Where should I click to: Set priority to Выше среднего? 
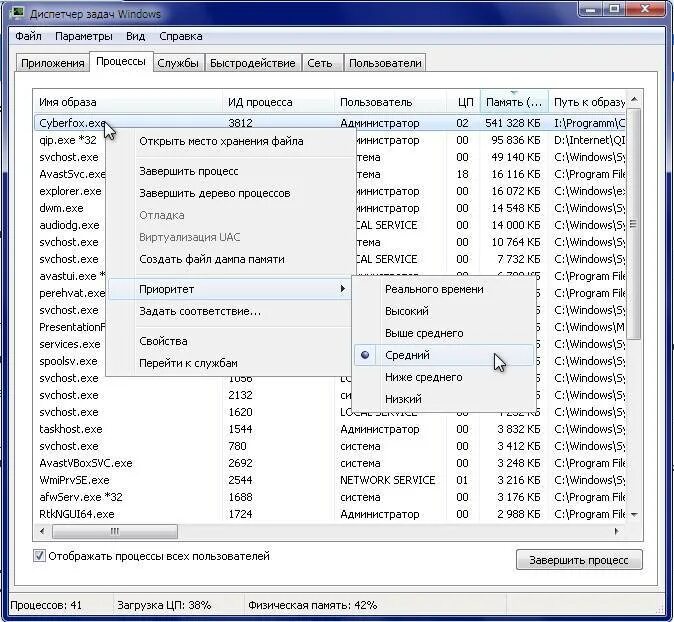click(444, 333)
